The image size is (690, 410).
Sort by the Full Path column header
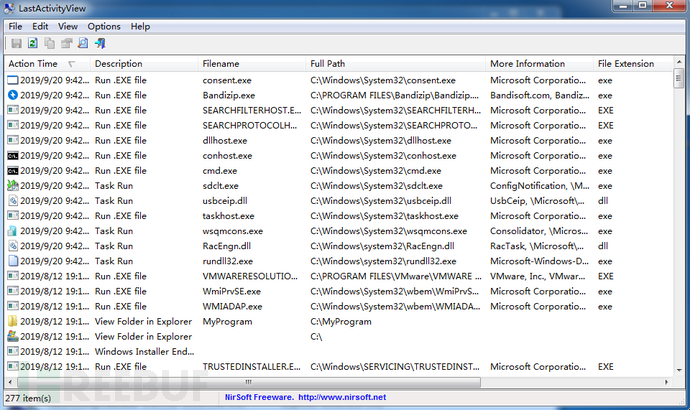click(396, 64)
